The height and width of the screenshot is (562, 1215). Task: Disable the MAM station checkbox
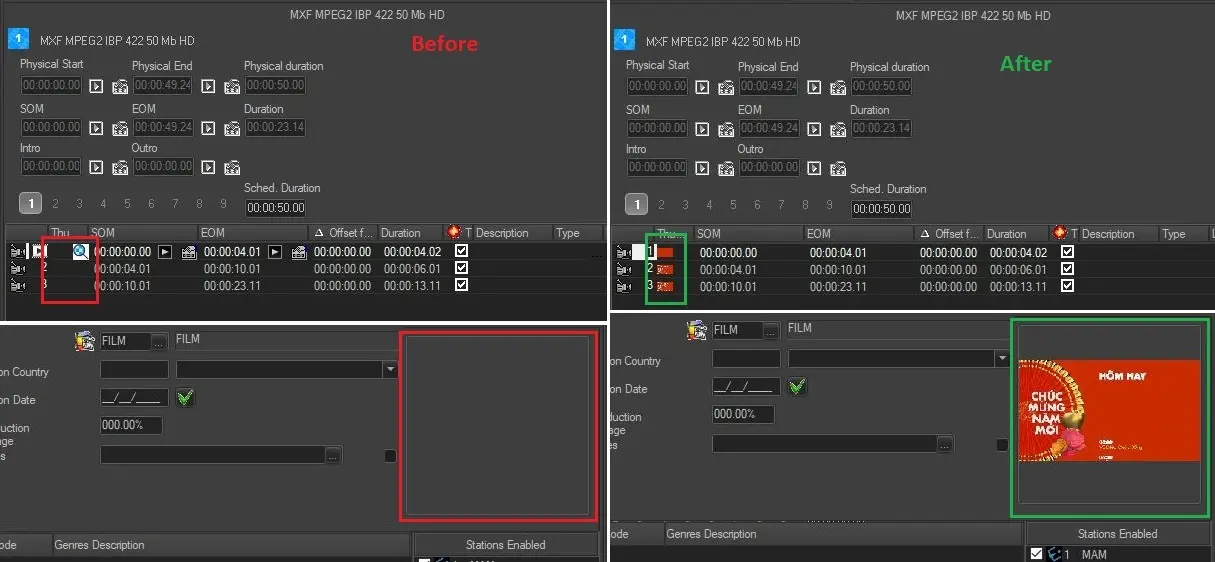(x=1036, y=554)
